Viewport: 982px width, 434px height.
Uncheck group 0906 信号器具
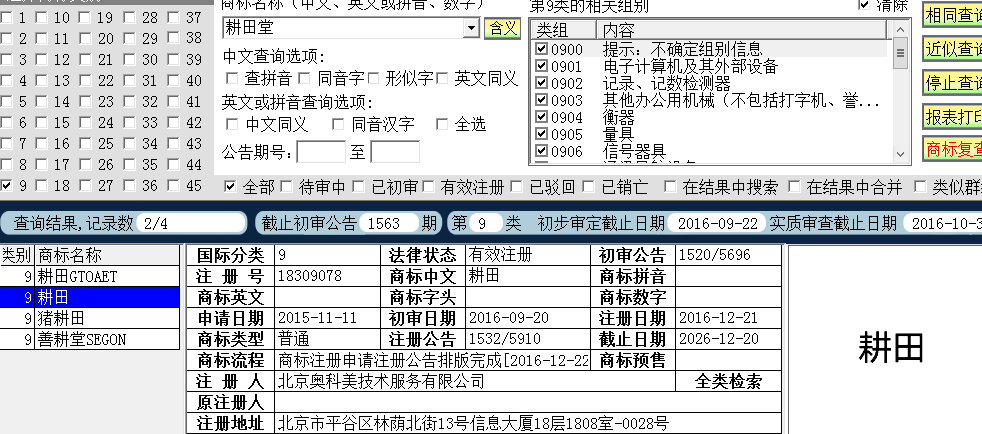[x=542, y=151]
